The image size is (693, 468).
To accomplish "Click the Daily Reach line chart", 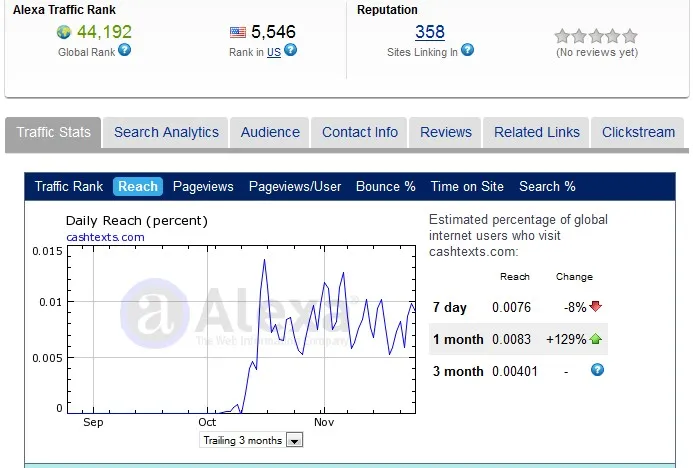I will coord(241,330).
